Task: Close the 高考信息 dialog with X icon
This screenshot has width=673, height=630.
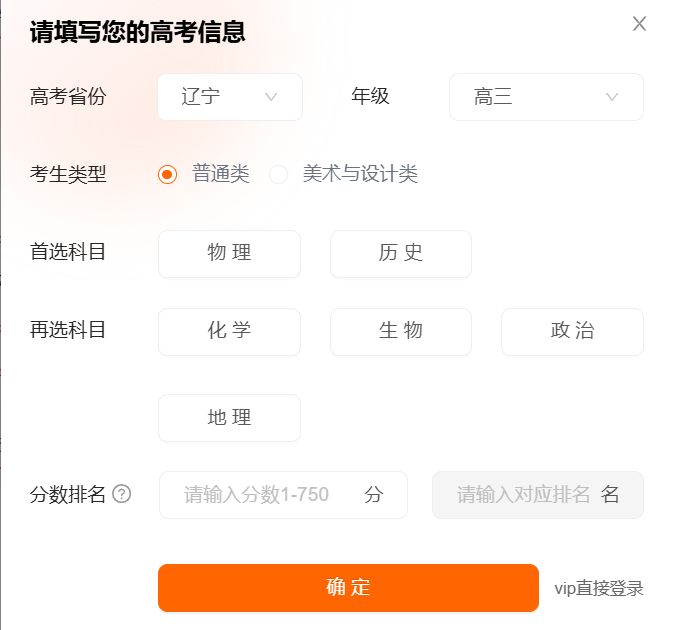Action: click(639, 24)
